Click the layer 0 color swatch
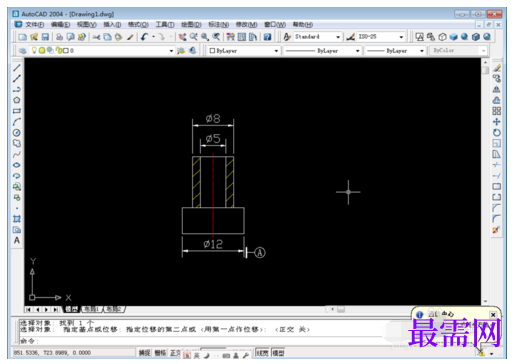520x364 pixels. 66,51
